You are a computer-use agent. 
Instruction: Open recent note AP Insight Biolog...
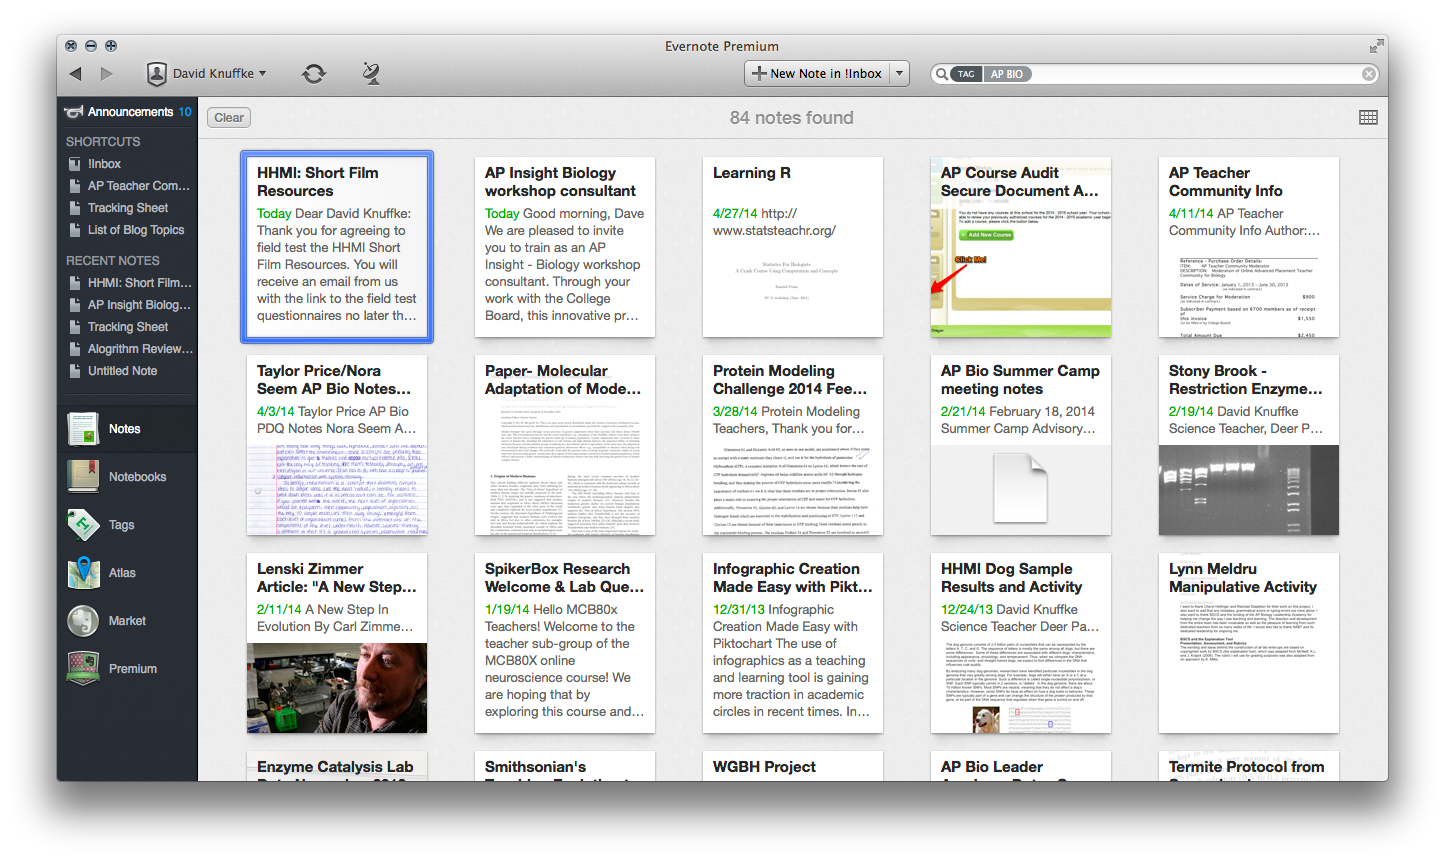click(x=139, y=305)
